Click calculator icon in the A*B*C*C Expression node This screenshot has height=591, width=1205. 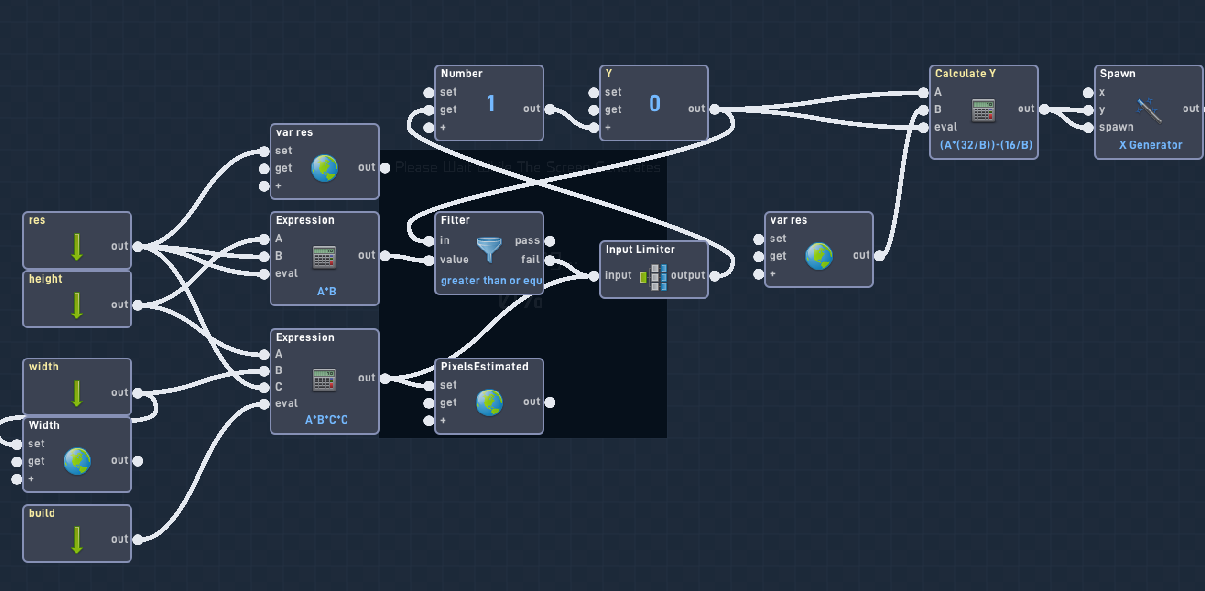324,379
